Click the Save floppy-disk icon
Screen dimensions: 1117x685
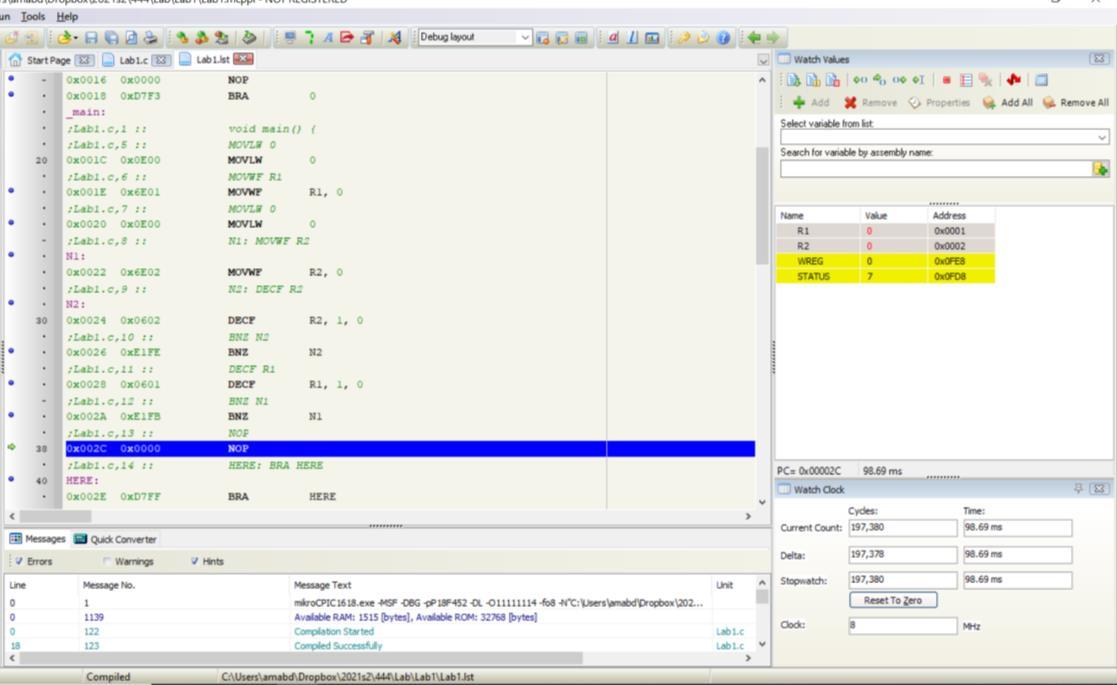[91, 38]
